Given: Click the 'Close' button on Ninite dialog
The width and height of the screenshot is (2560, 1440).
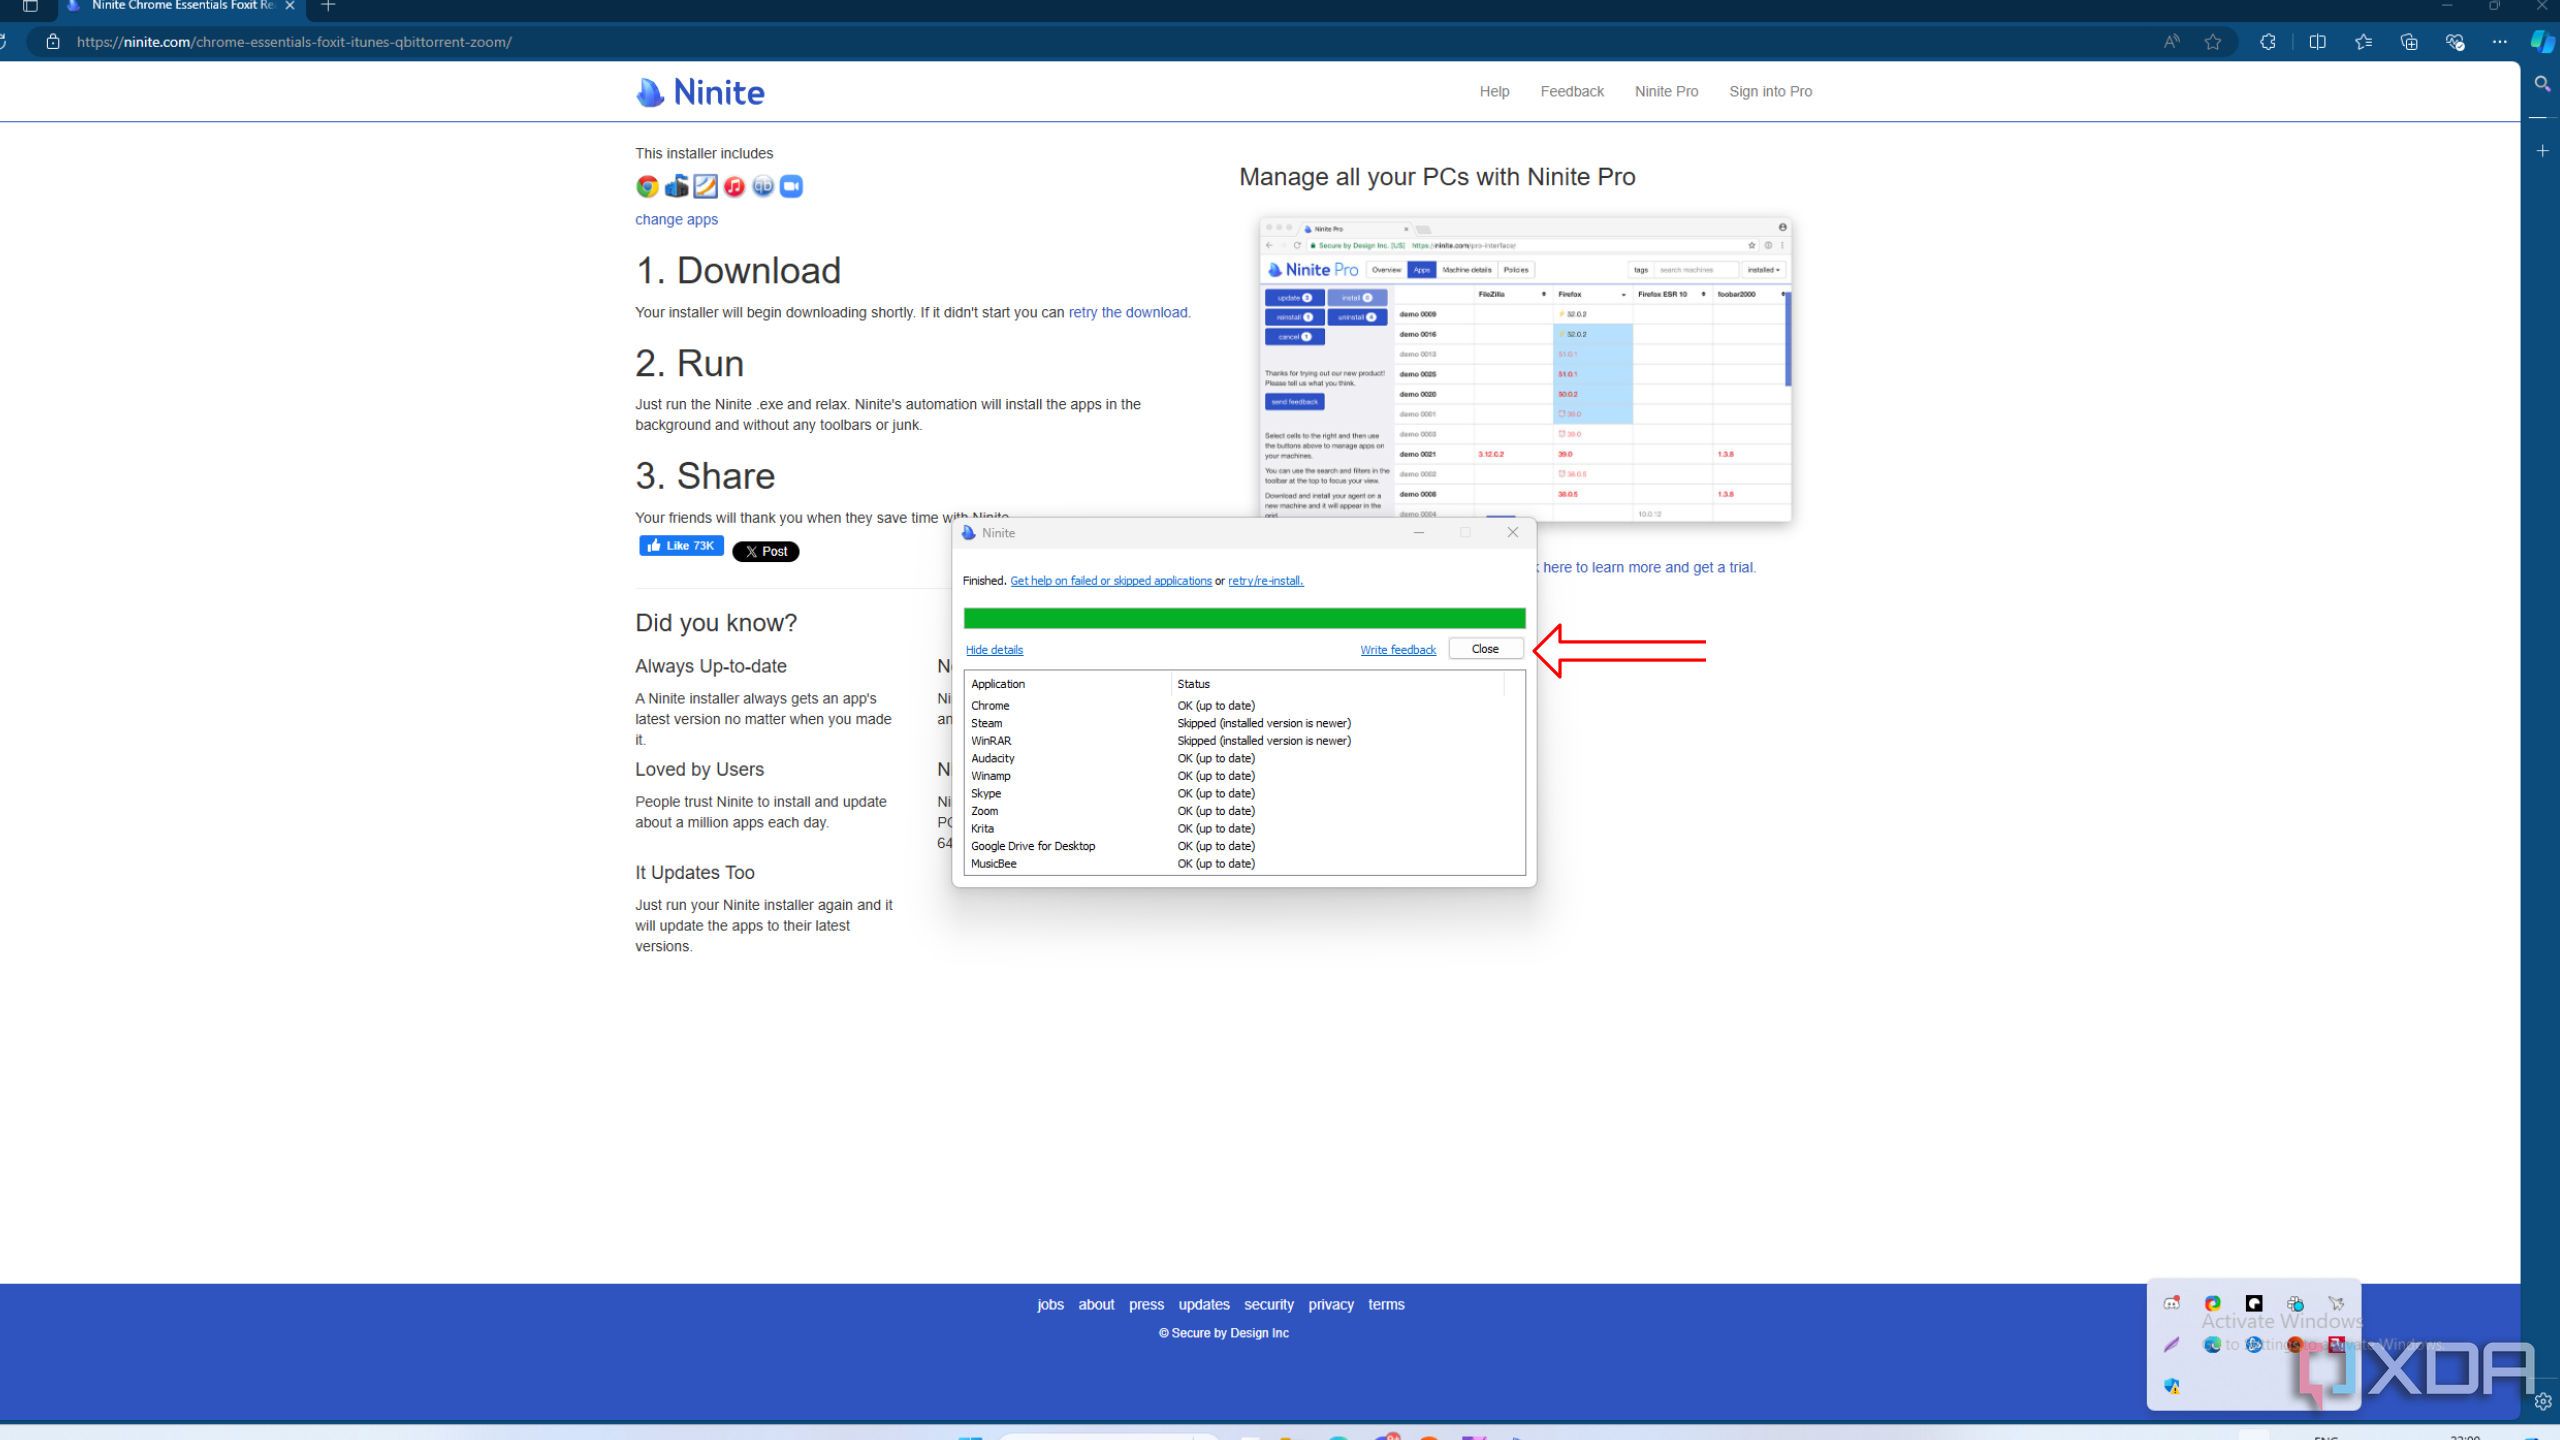Looking at the screenshot, I should pos(1486,647).
